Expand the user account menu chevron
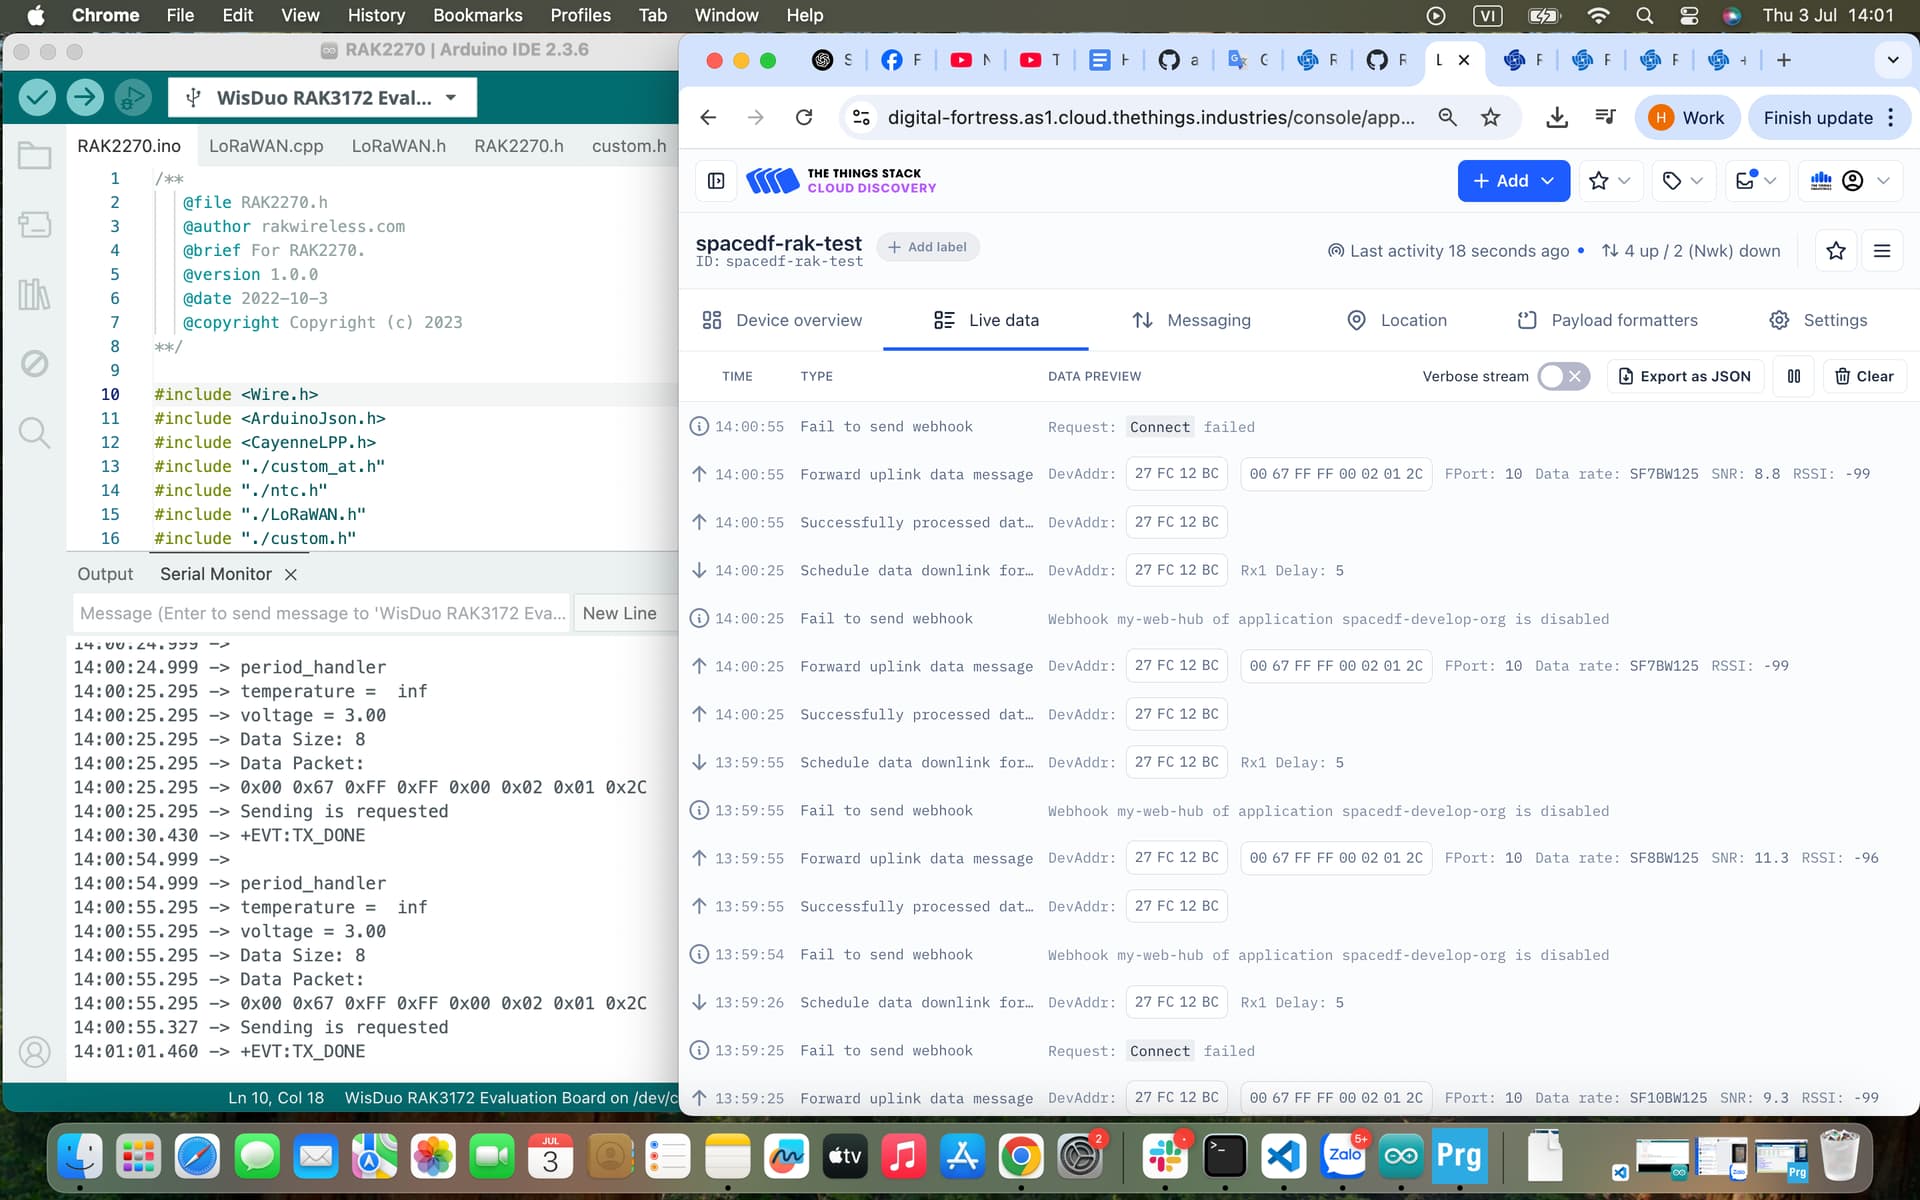 point(1884,181)
